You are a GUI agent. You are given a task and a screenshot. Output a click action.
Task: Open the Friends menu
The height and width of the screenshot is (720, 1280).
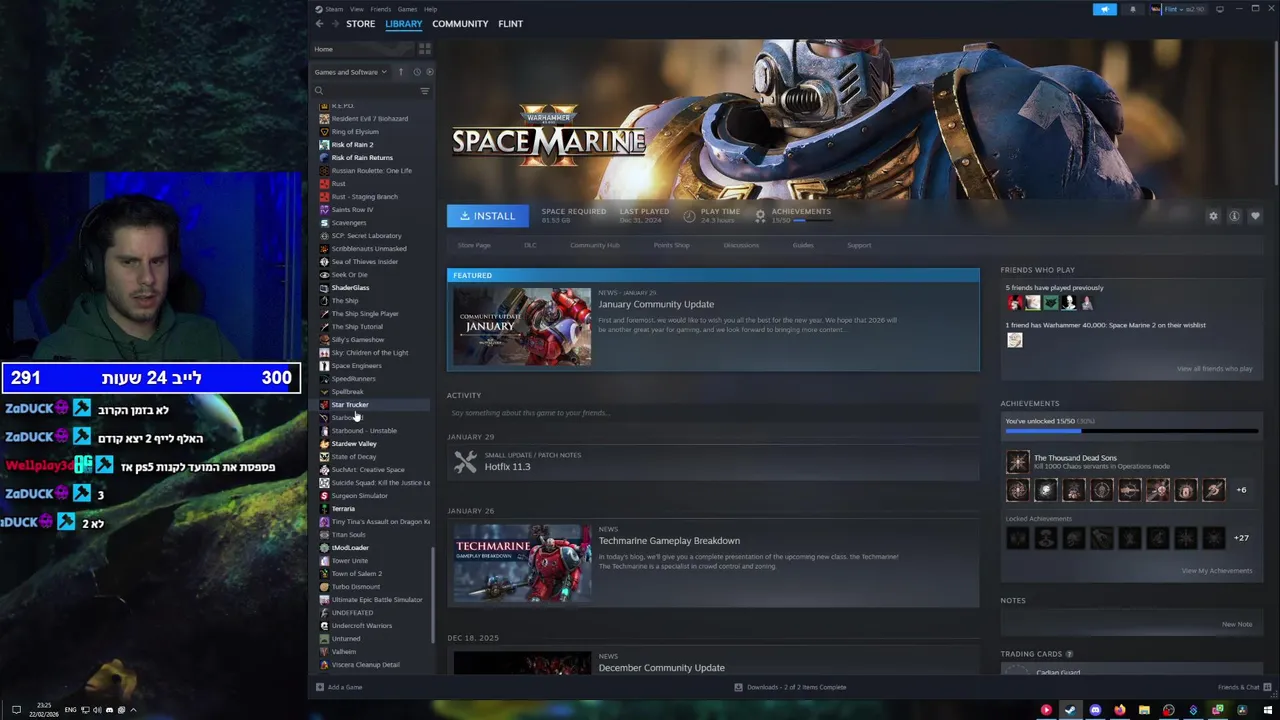[381, 9]
